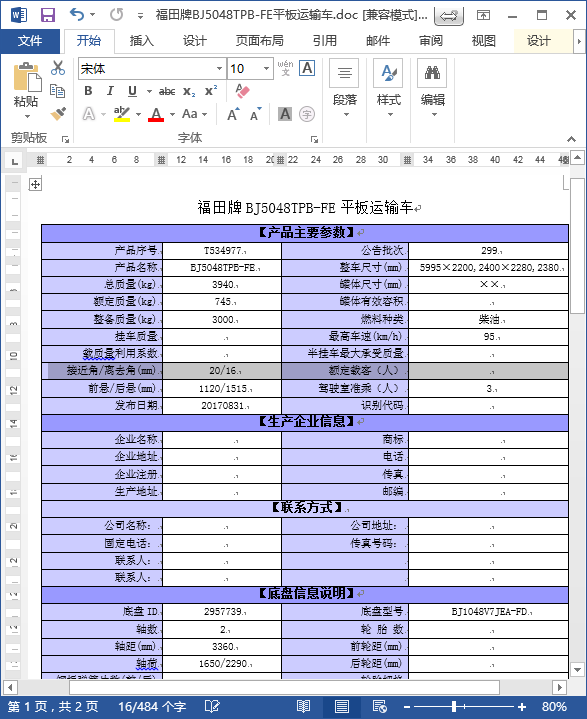Open proofing errors status icon

pyautogui.click(x=212, y=707)
